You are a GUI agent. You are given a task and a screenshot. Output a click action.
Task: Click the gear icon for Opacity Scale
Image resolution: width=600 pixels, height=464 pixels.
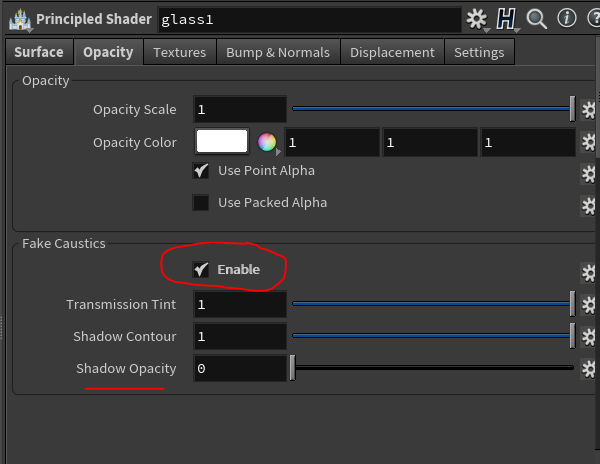click(589, 110)
